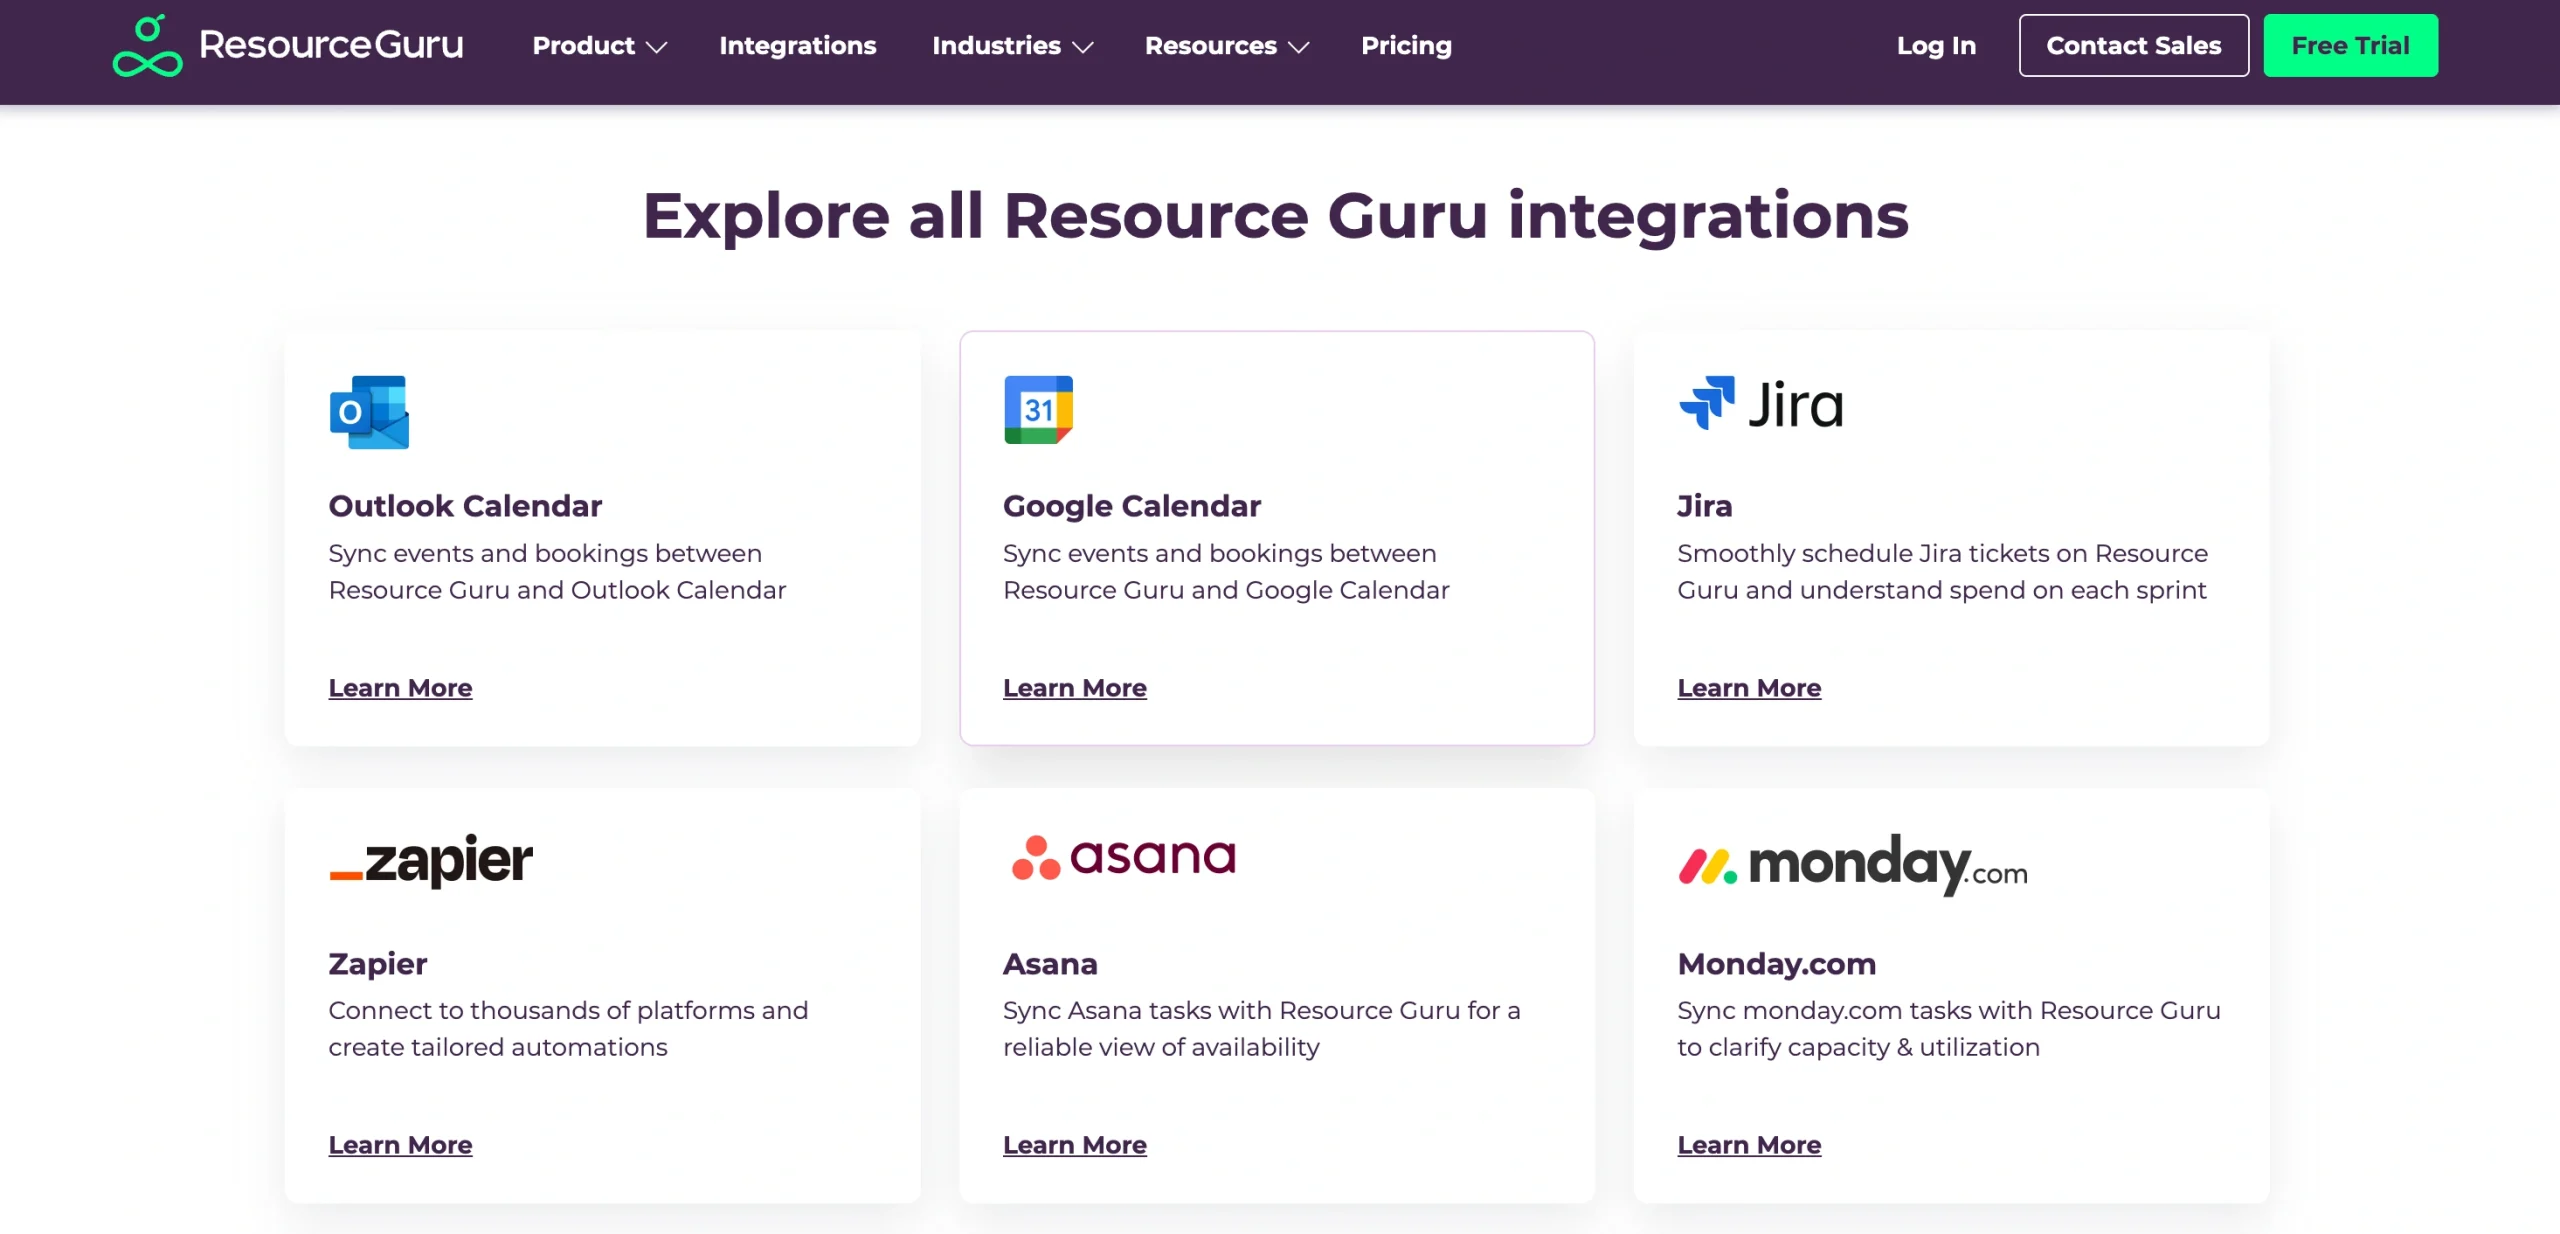Viewport: 2560px width, 1234px height.
Task: Expand the Industries dropdown chevron
Action: click(x=1083, y=47)
